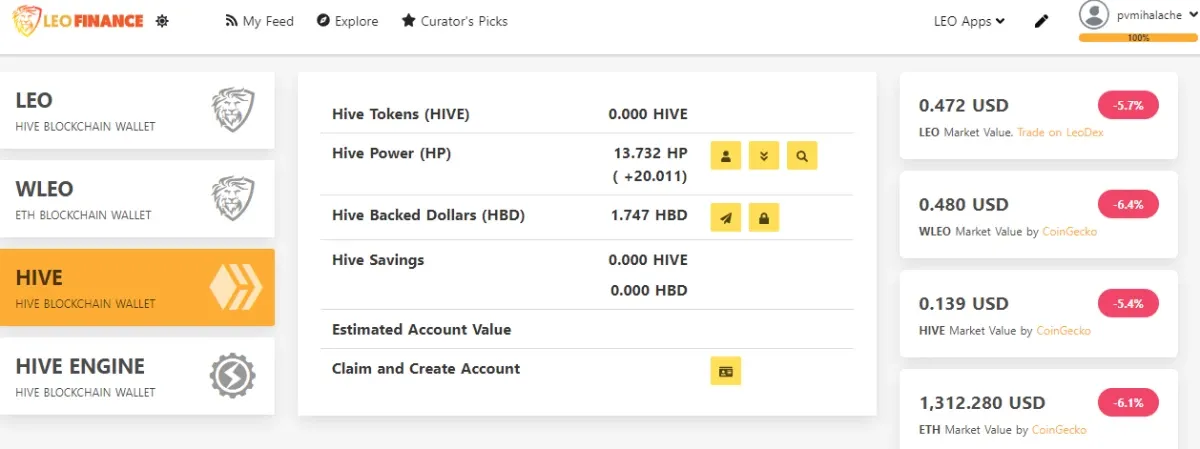The height and width of the screenshot is (449, 1200).
Task: Click the Hive Power double-chevron power down icon
Action: 764,156
